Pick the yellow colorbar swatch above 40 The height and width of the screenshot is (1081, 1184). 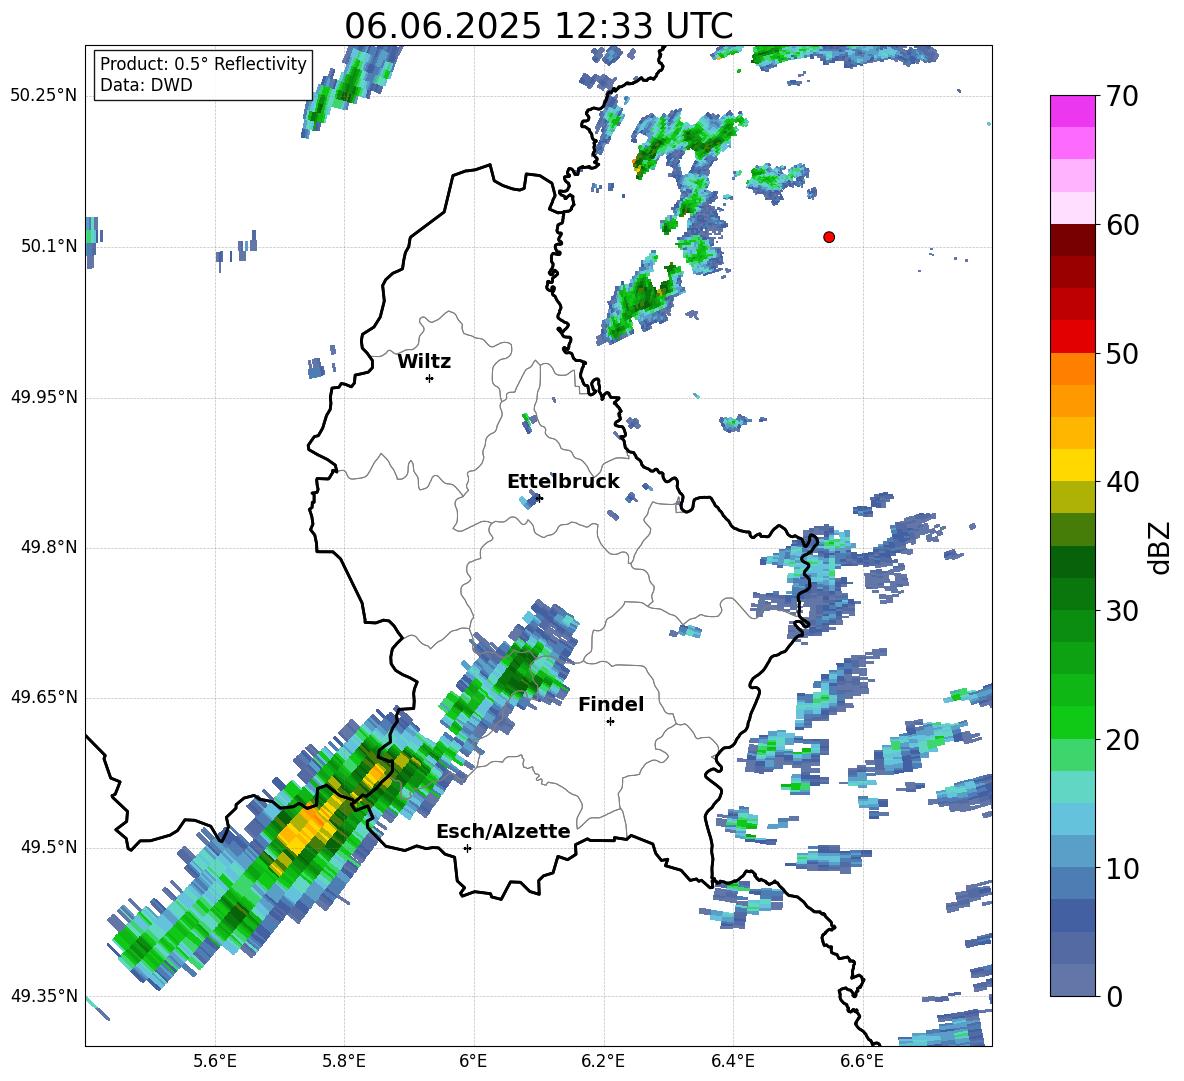1072,466
